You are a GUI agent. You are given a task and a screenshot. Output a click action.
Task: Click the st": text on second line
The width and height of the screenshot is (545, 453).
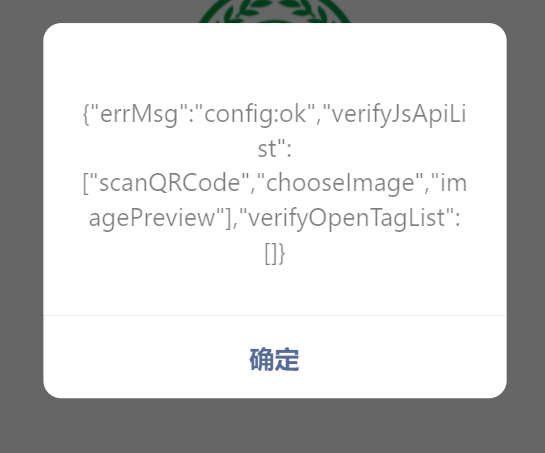coord(275,149)
